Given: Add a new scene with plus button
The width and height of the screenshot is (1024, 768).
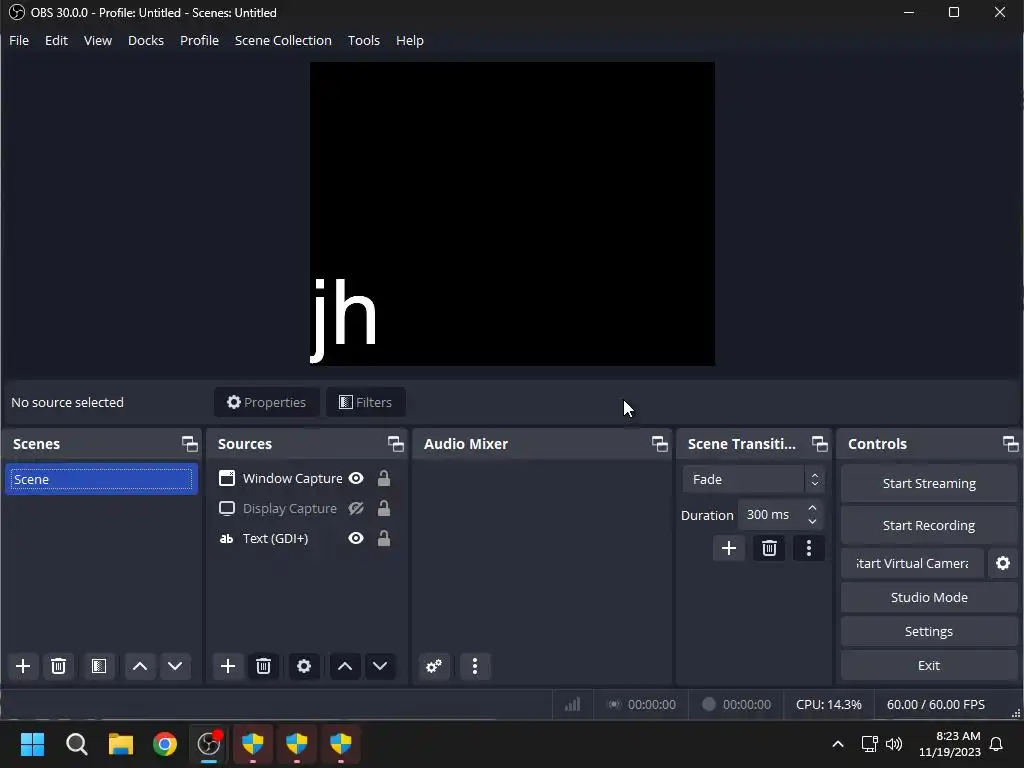Looking at the screenshot, I should pyautogui.click(x=23, y=666).
